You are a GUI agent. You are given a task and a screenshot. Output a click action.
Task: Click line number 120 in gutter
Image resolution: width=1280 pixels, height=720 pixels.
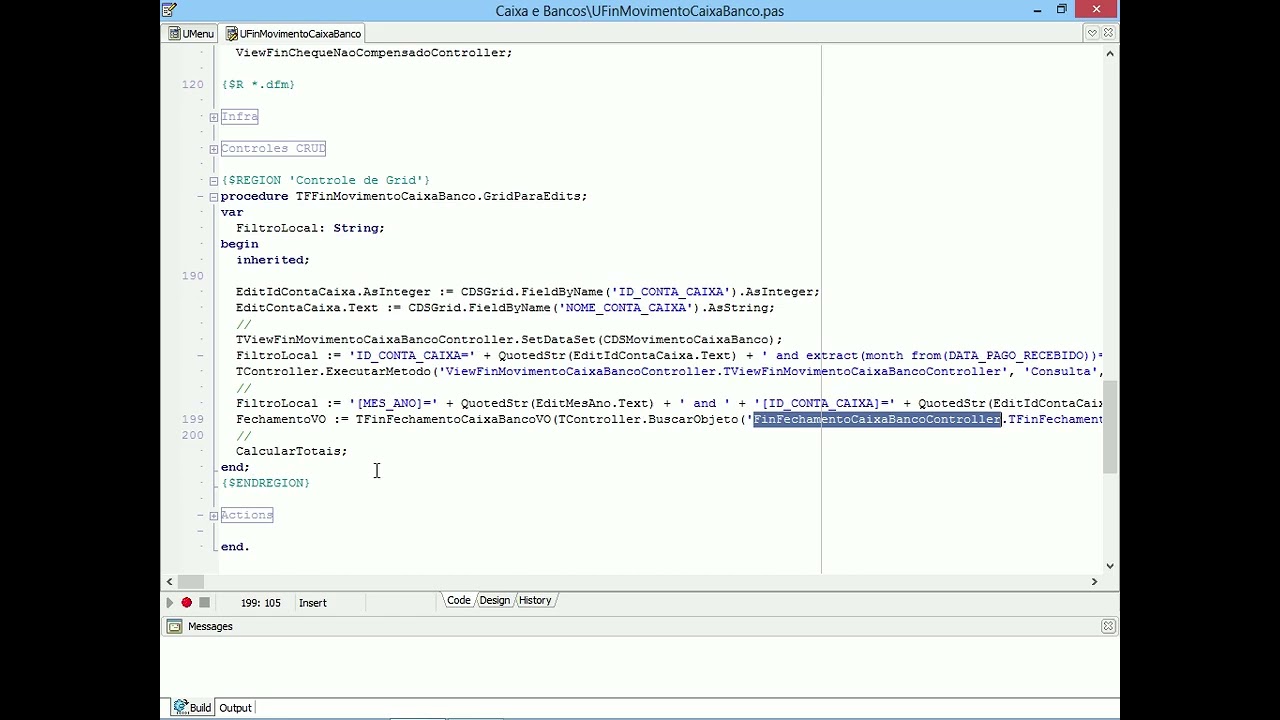point(192,84)
